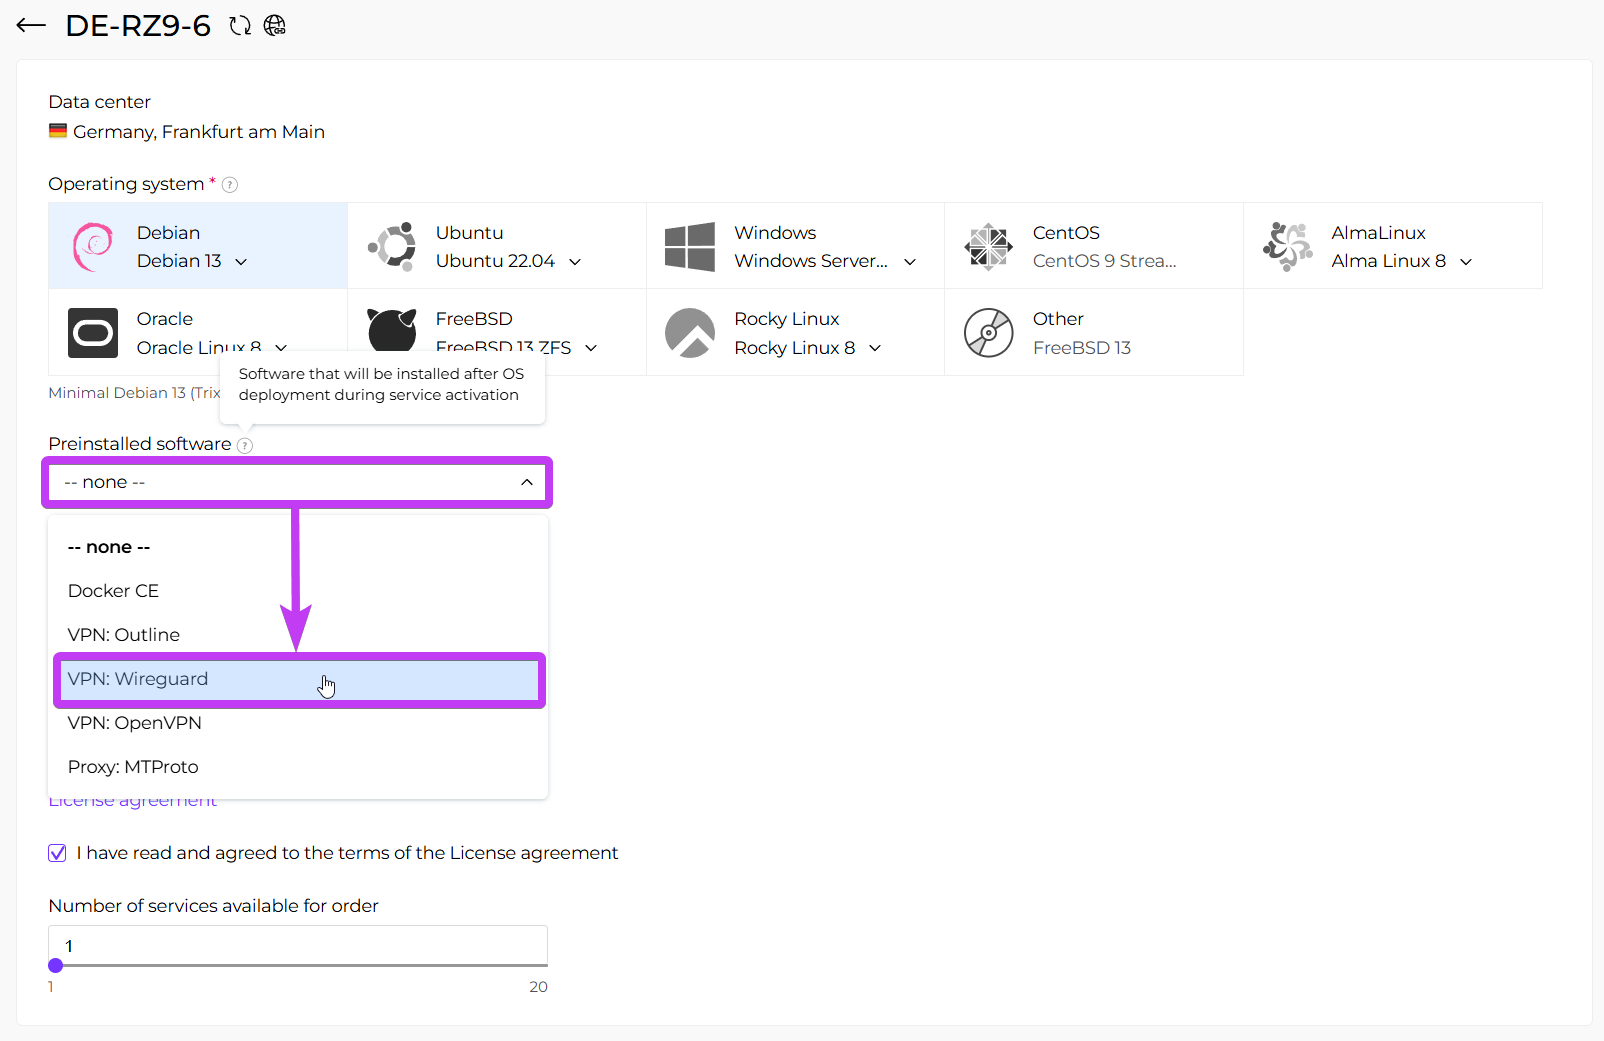
Task: Choose Docker CE from the list
Action: tap(298, 591)
